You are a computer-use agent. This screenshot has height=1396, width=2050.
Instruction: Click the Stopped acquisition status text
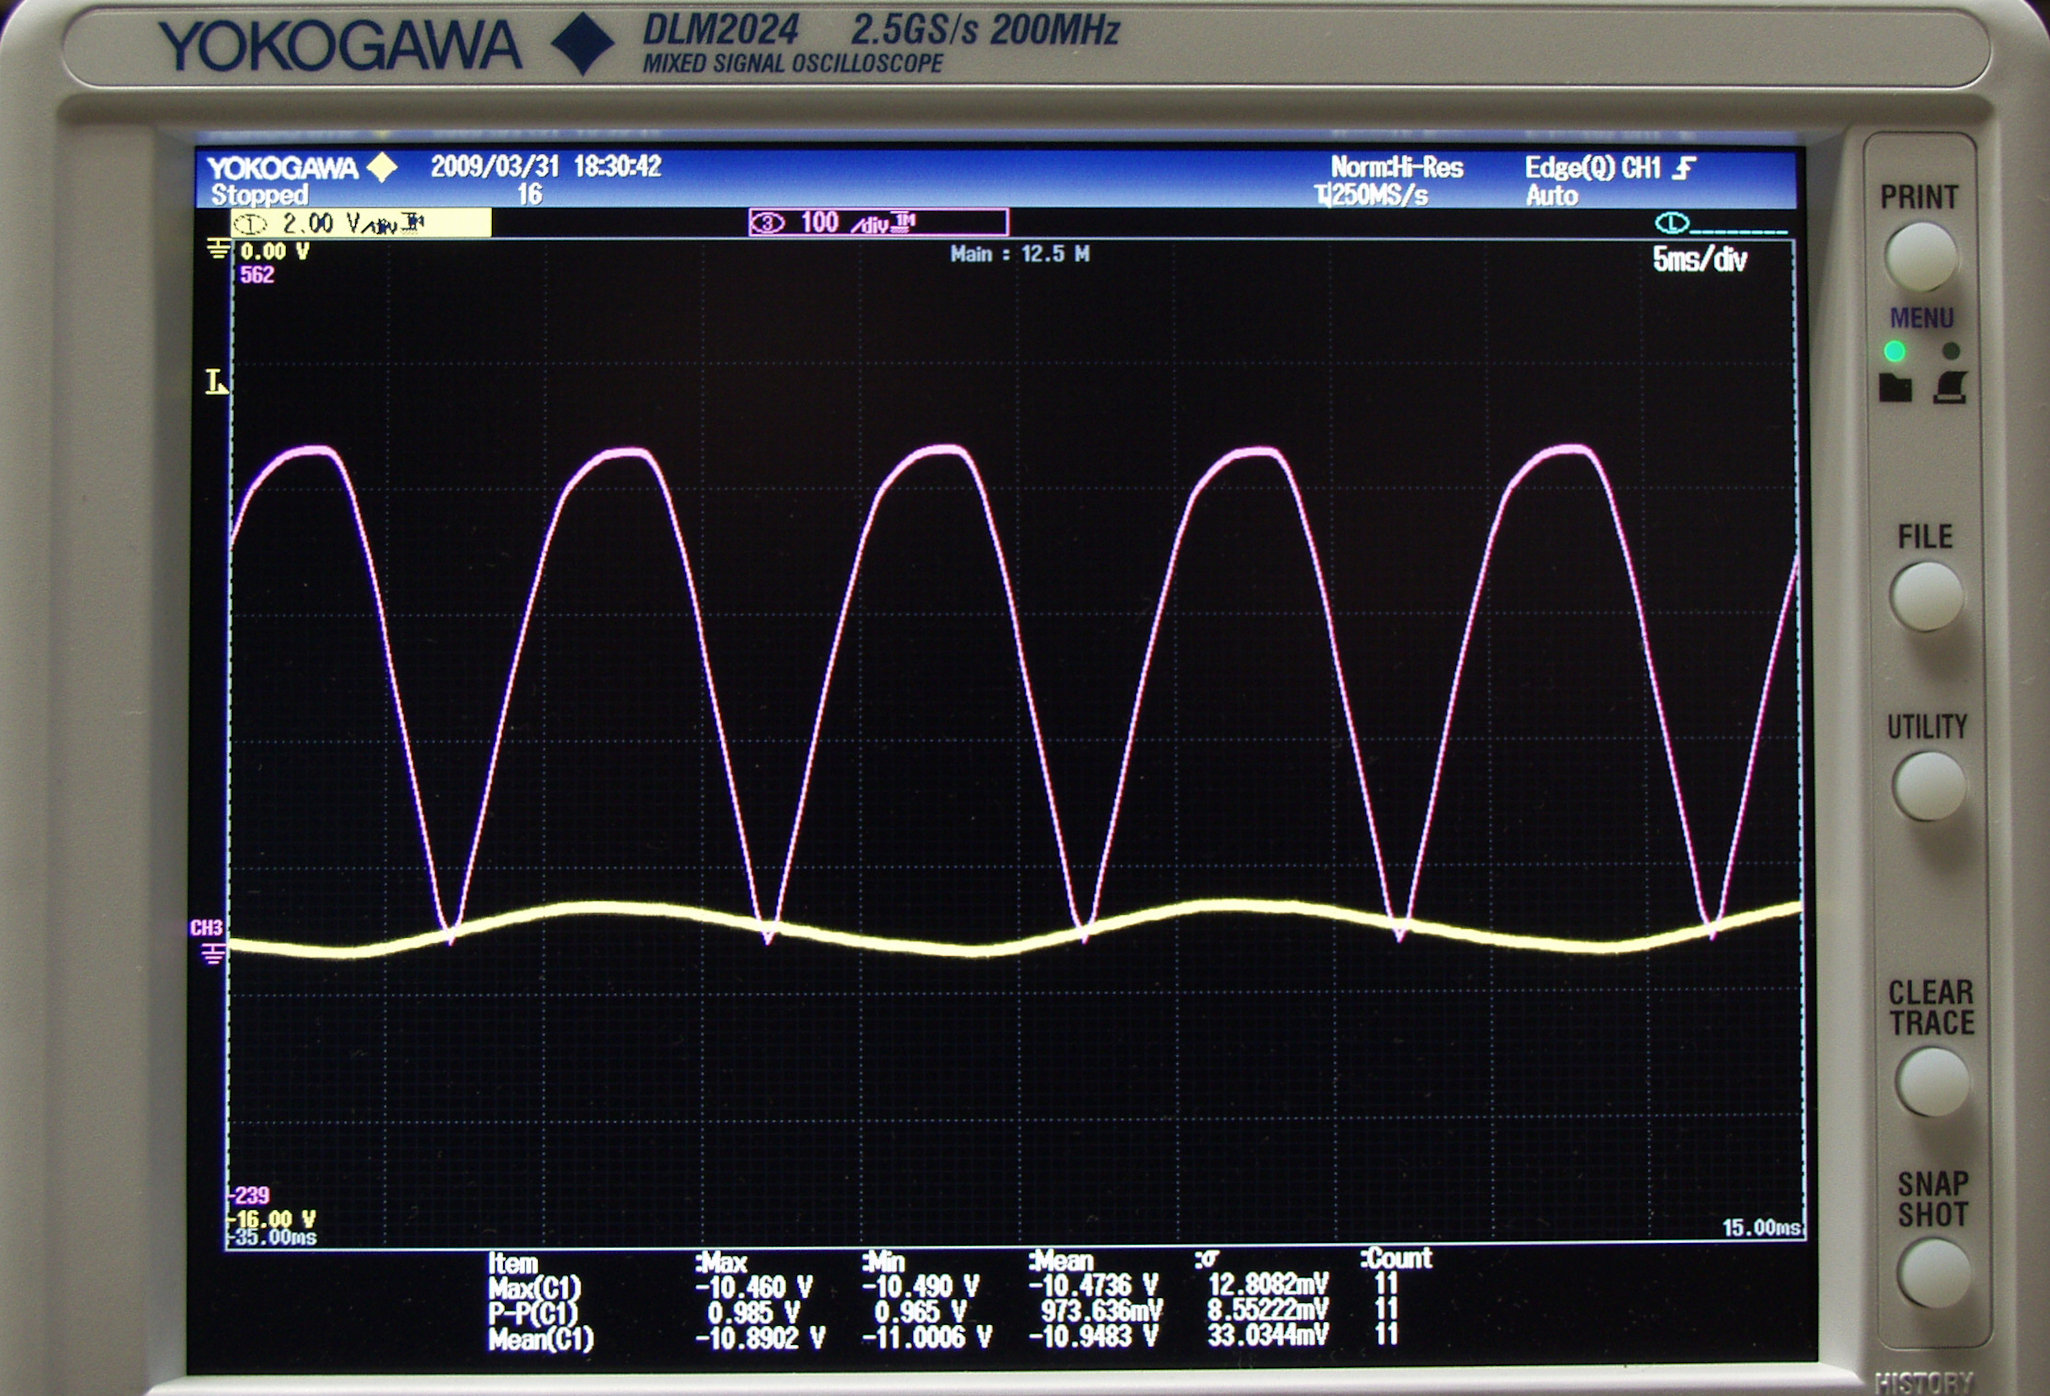coord(259,194)
